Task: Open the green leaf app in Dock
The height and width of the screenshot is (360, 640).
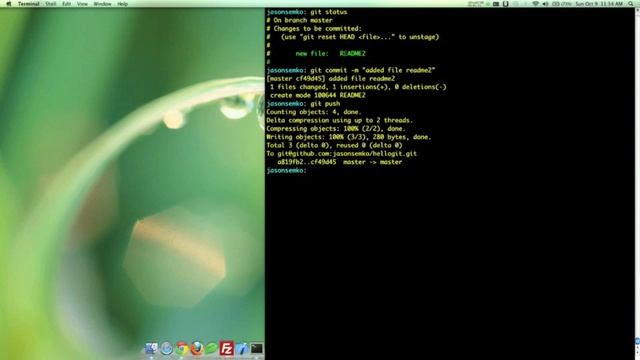Action: coord(211,348)
